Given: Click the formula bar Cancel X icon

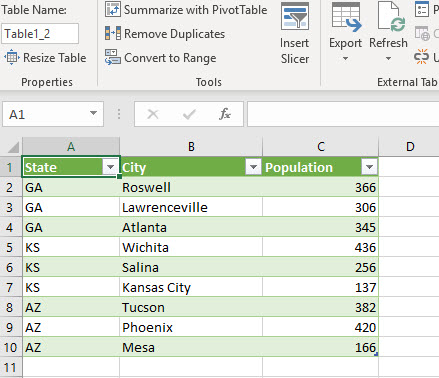Looking at the screenshot, I should click(x=153, y=114).
